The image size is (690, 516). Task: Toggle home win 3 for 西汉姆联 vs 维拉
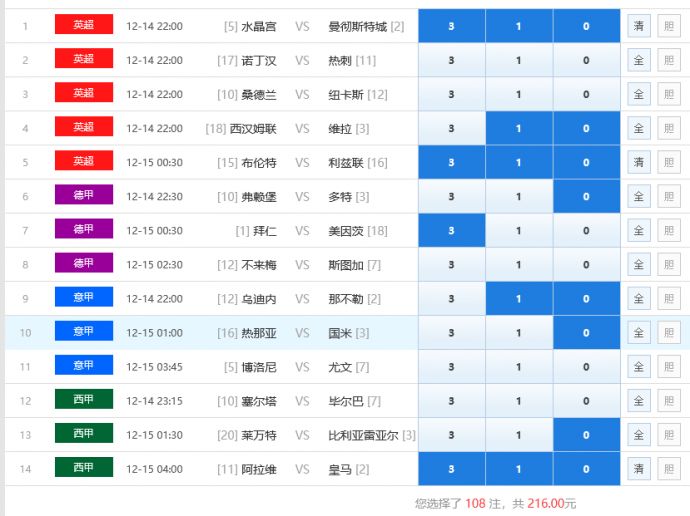pos(451,128)
